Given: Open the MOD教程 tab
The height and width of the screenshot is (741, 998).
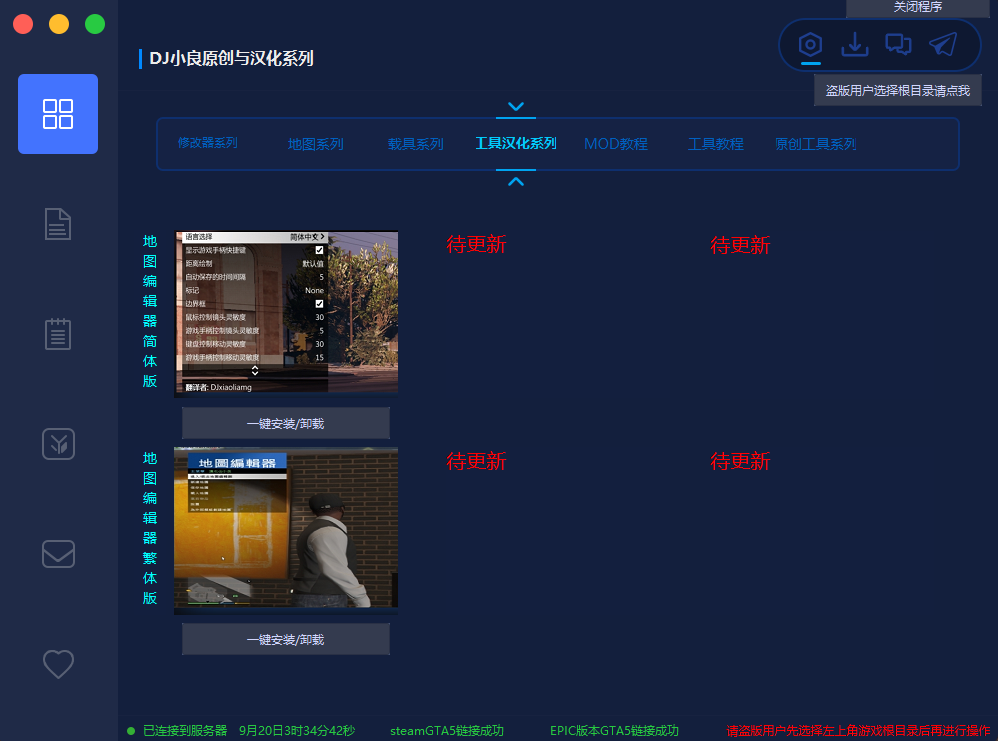Looking at the screenshot, I should [x=616, y=144].
